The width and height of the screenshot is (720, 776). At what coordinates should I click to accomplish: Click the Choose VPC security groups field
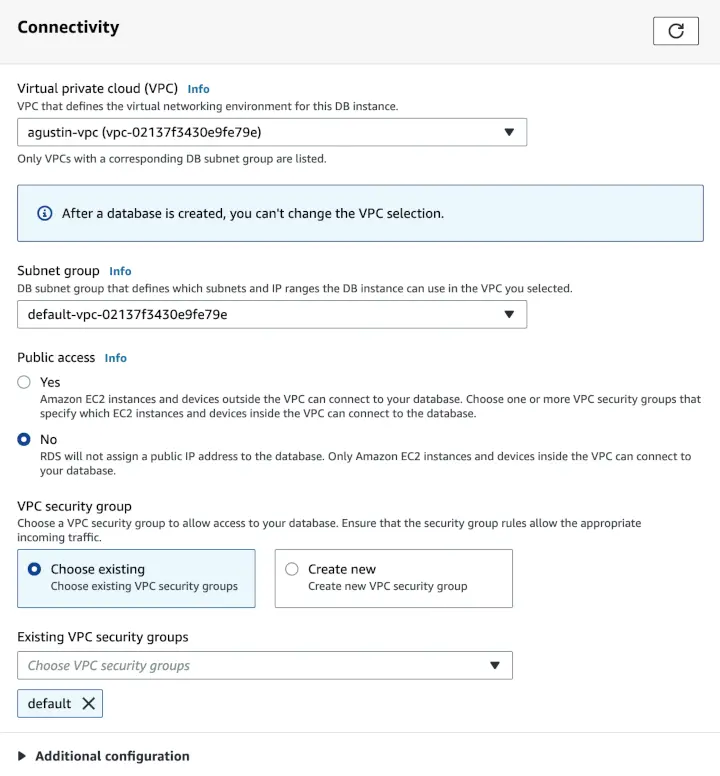250,666
